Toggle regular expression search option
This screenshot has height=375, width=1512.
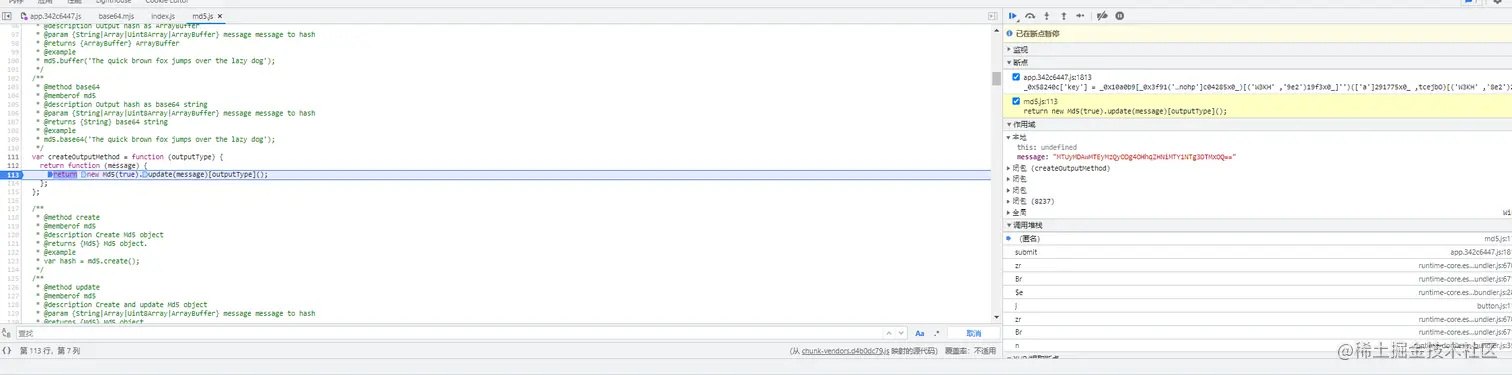[x=937, y=333]
